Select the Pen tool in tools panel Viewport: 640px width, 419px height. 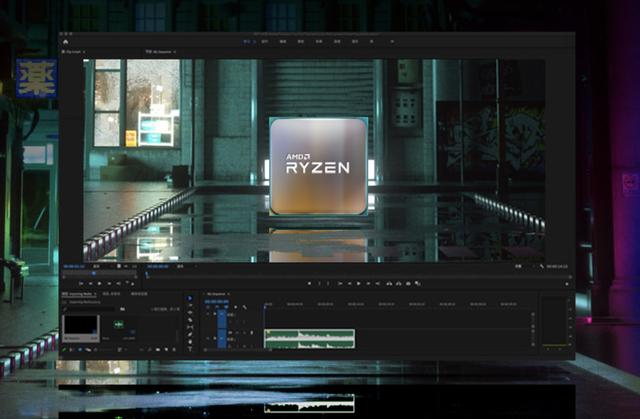[190, 335]
